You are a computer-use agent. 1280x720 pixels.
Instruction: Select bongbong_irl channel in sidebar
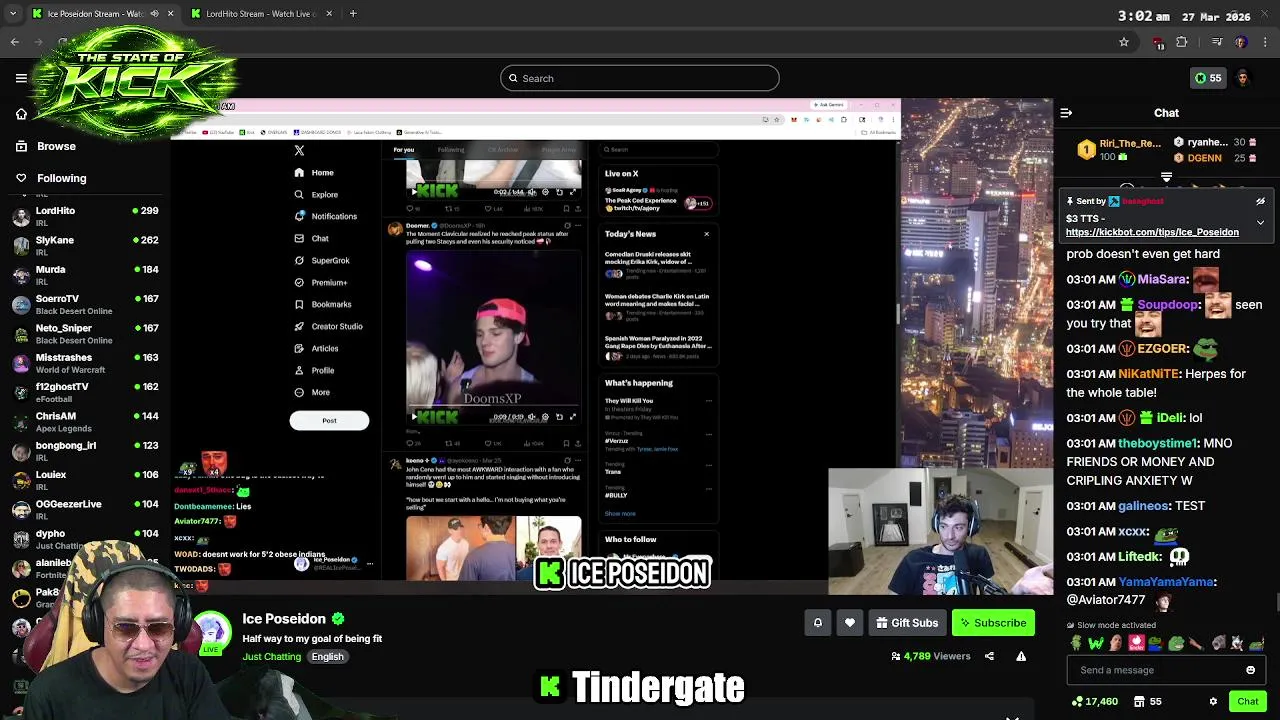pyautogui.click(x=85, y=451)
